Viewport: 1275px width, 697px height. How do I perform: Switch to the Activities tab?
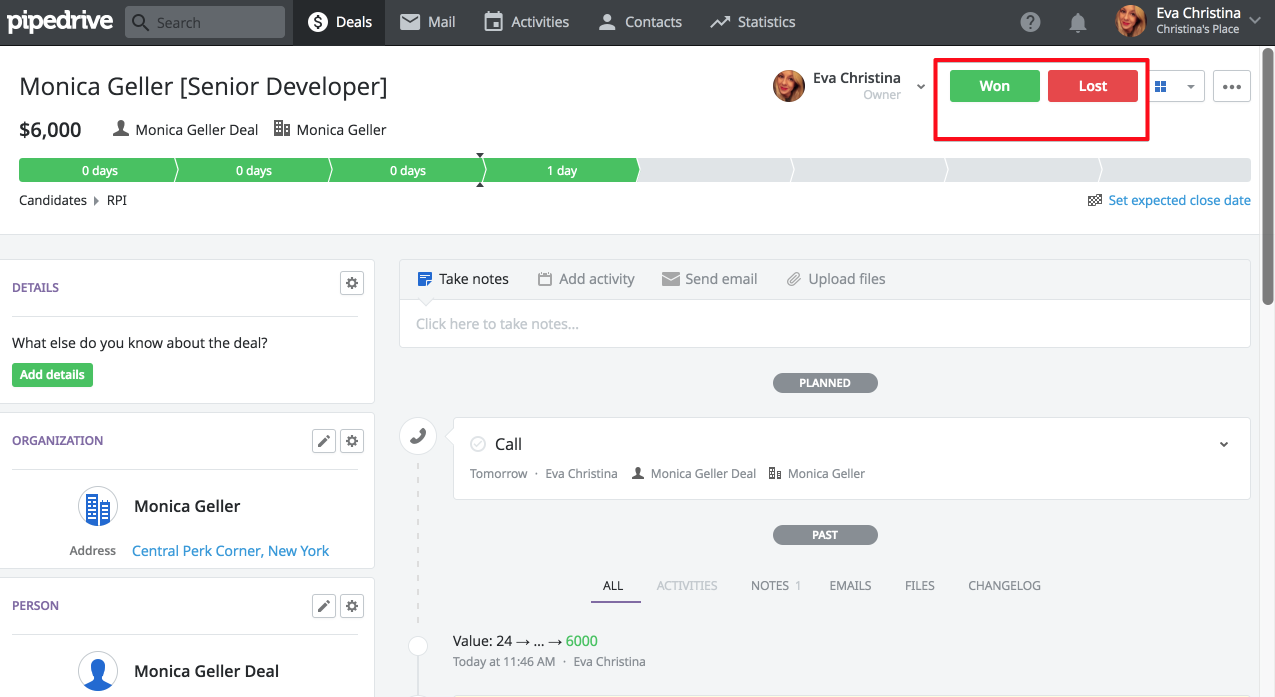[526, 22]
